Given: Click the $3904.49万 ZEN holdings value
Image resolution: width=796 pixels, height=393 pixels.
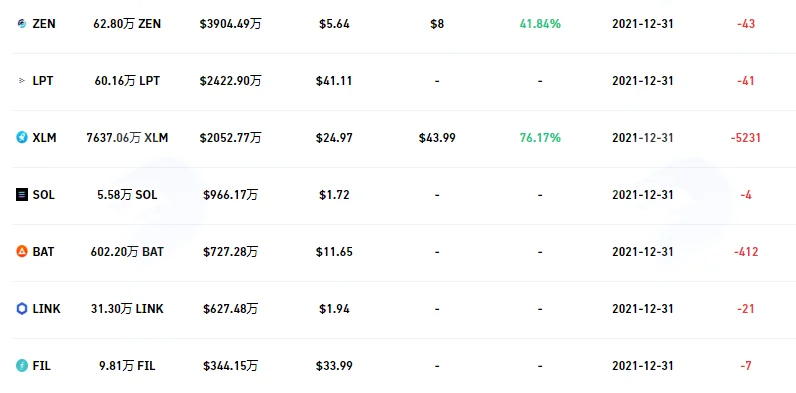Looking at the screenshot, I should tap(230, 24).
